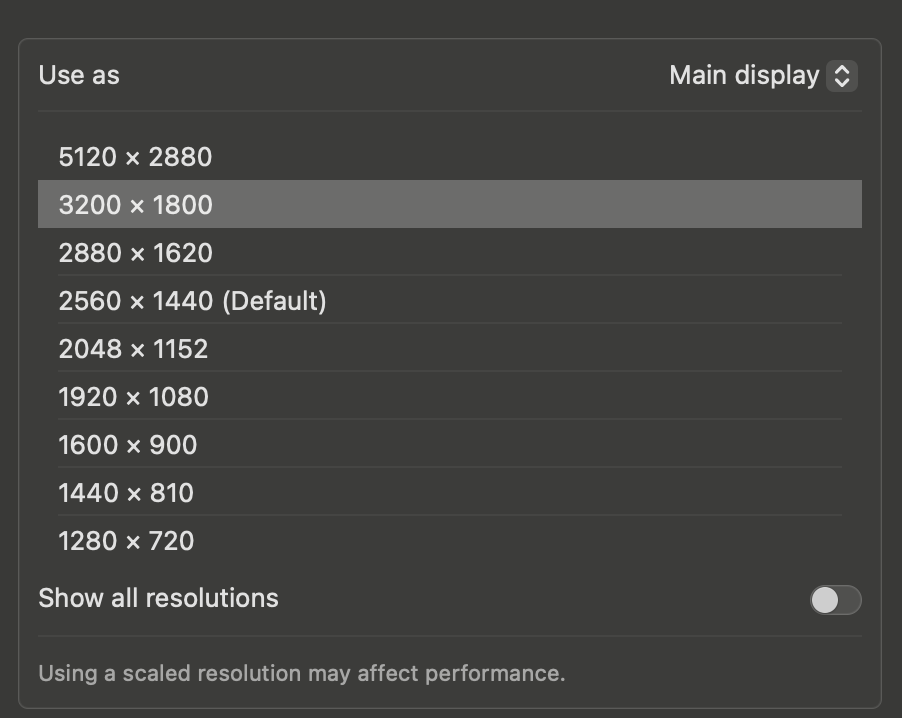
Task: Pick the 1920 × 1080 resolution
Action: [x=134, y=397]
